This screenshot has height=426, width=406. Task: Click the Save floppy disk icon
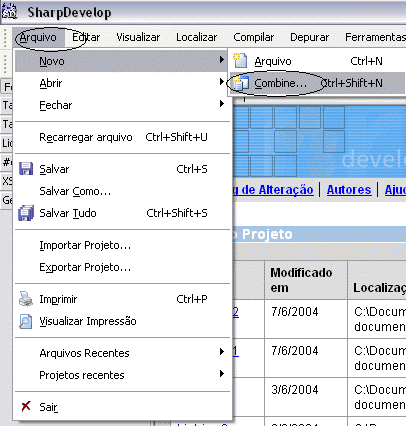tap(26, 169)
